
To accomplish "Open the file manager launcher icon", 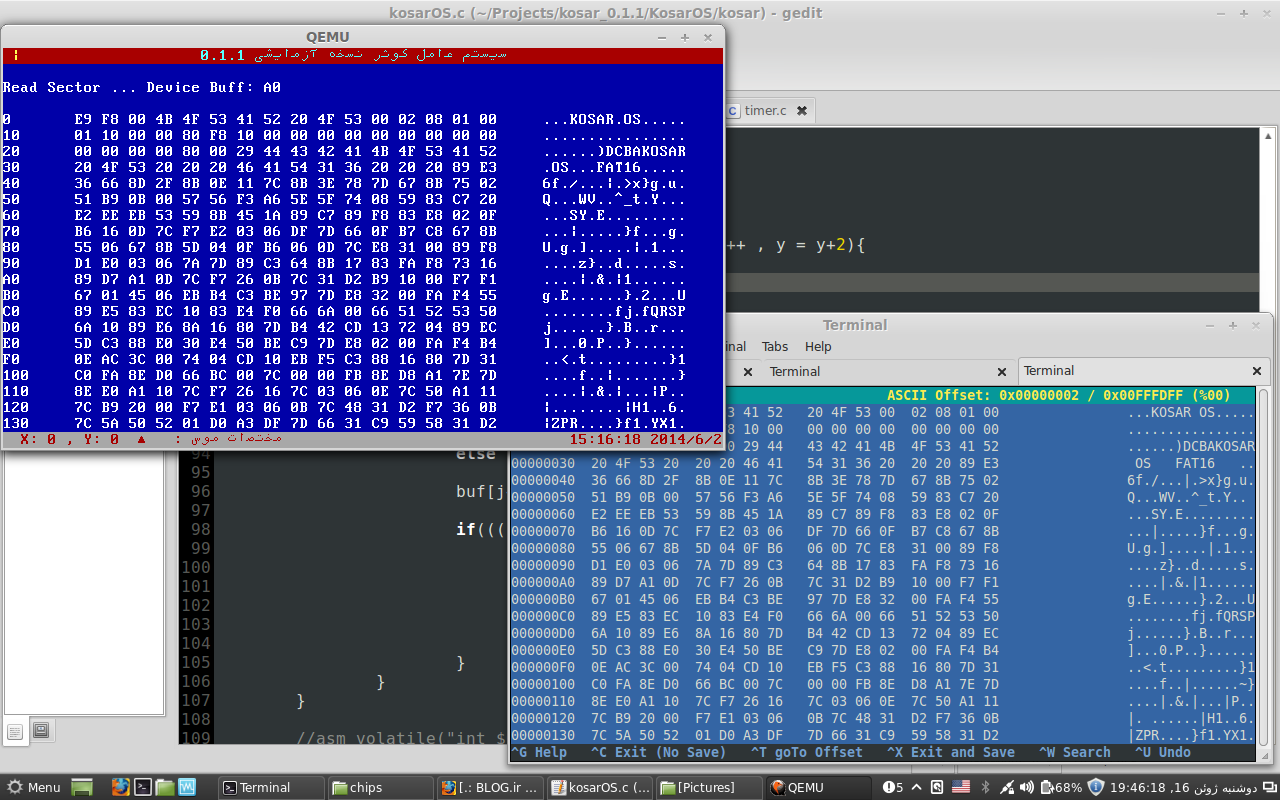I will pyautogui.click(x=165, y=787).
